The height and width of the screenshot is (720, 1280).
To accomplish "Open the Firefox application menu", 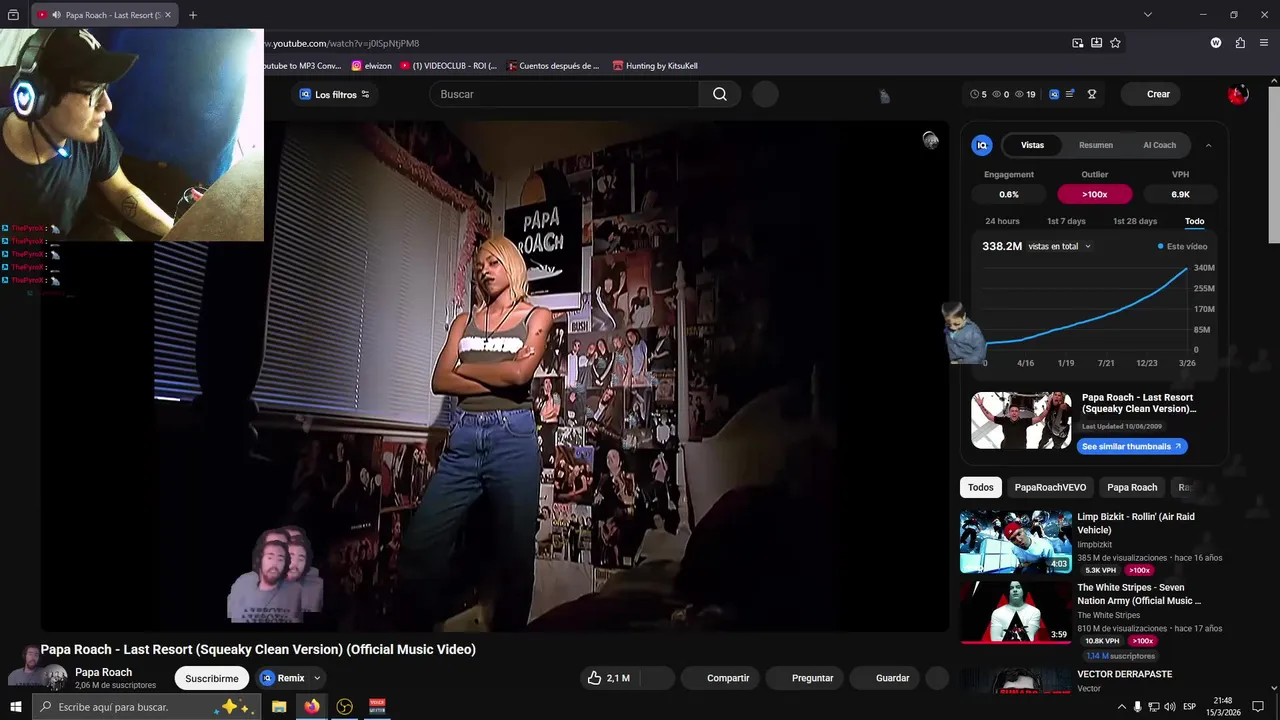I will 1265,43.
